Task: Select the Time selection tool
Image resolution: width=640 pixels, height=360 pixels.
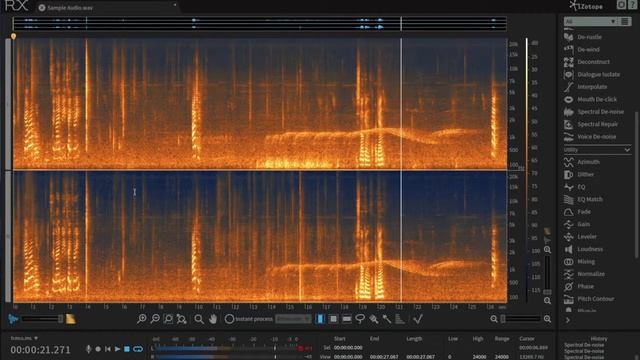Action: [320, 319]
